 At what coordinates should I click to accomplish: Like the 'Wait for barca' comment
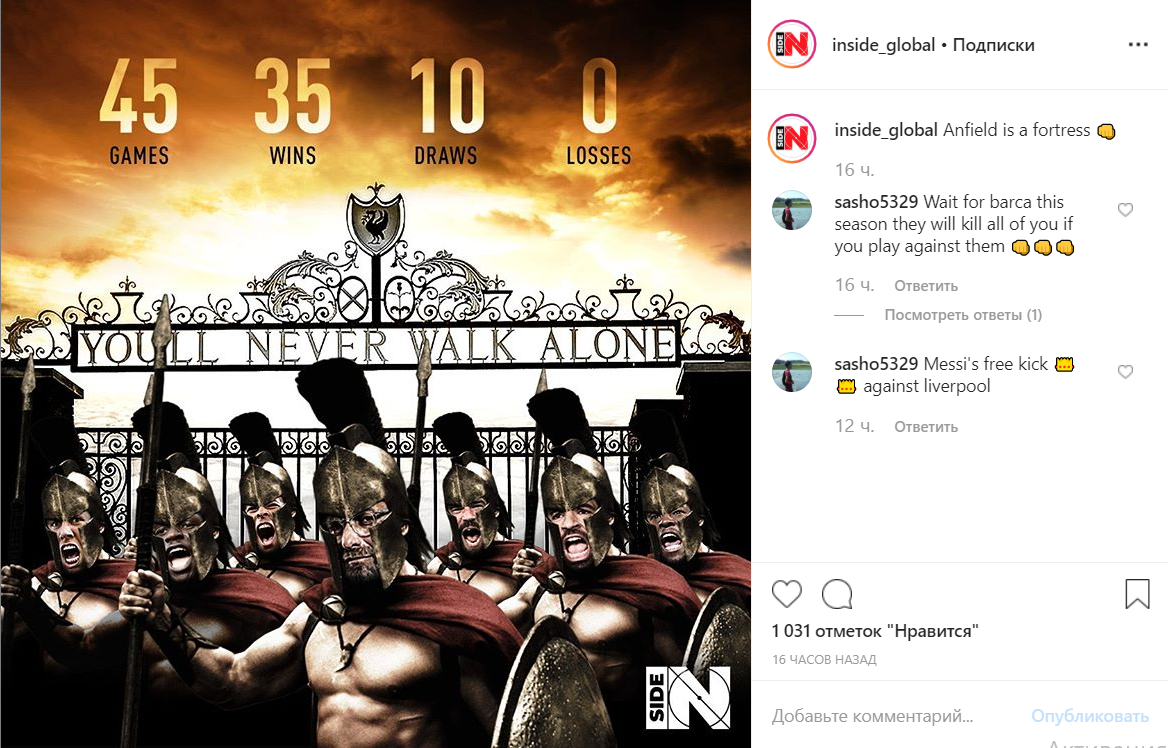click(1126, 210)
